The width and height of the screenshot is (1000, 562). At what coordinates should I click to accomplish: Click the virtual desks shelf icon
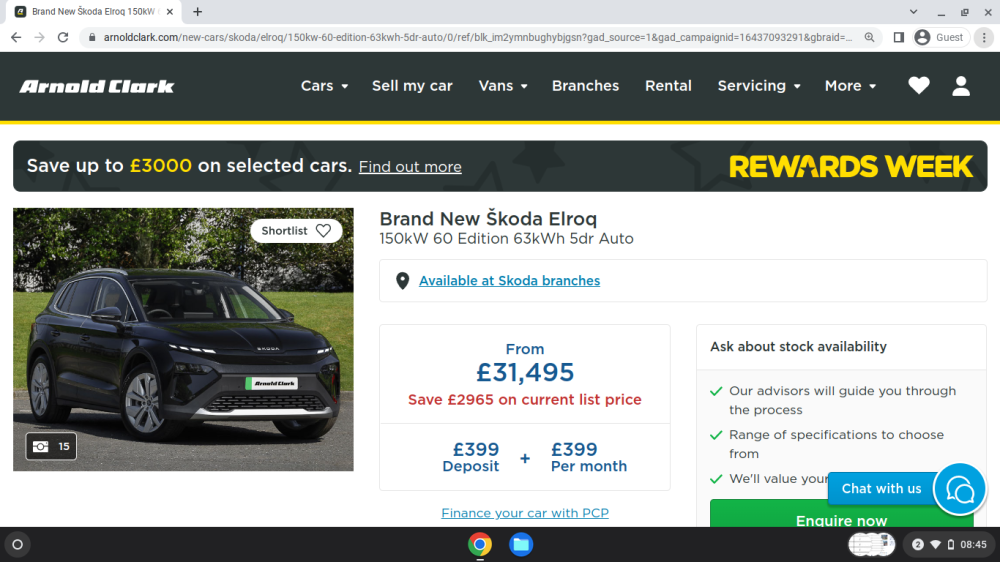[x=871, y=544]
